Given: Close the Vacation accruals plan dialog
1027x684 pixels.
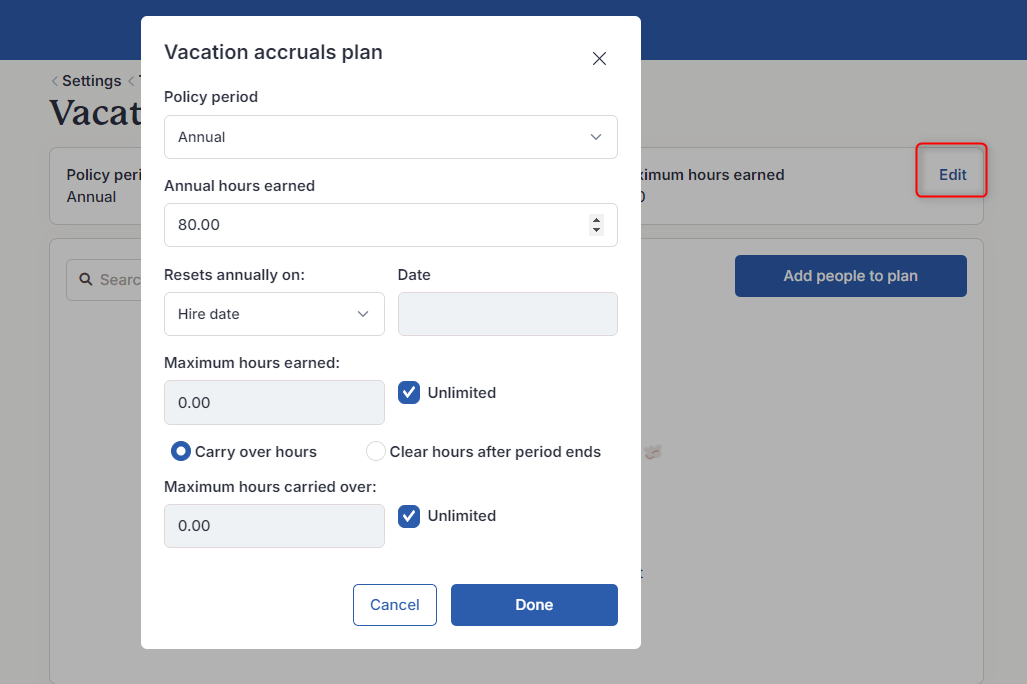Looking at the screenshot, I should coord(599,59).
